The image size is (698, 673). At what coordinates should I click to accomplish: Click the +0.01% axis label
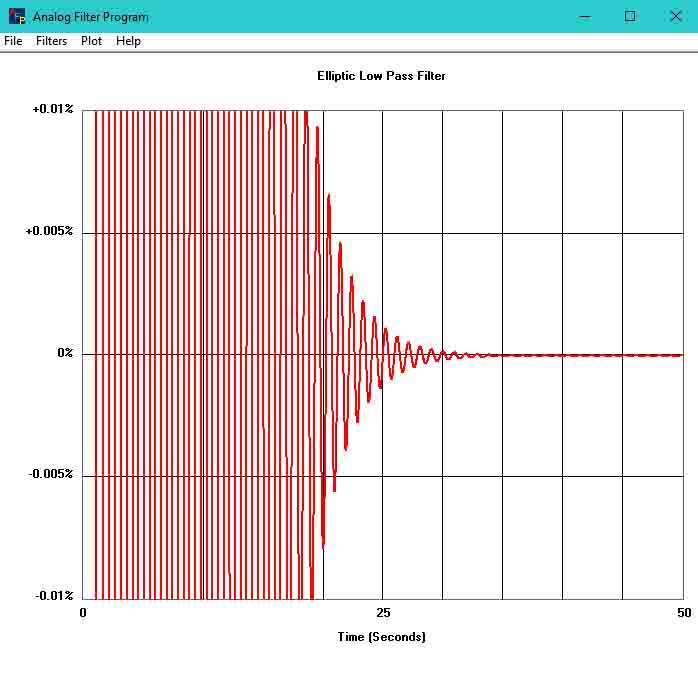point(53,109)
